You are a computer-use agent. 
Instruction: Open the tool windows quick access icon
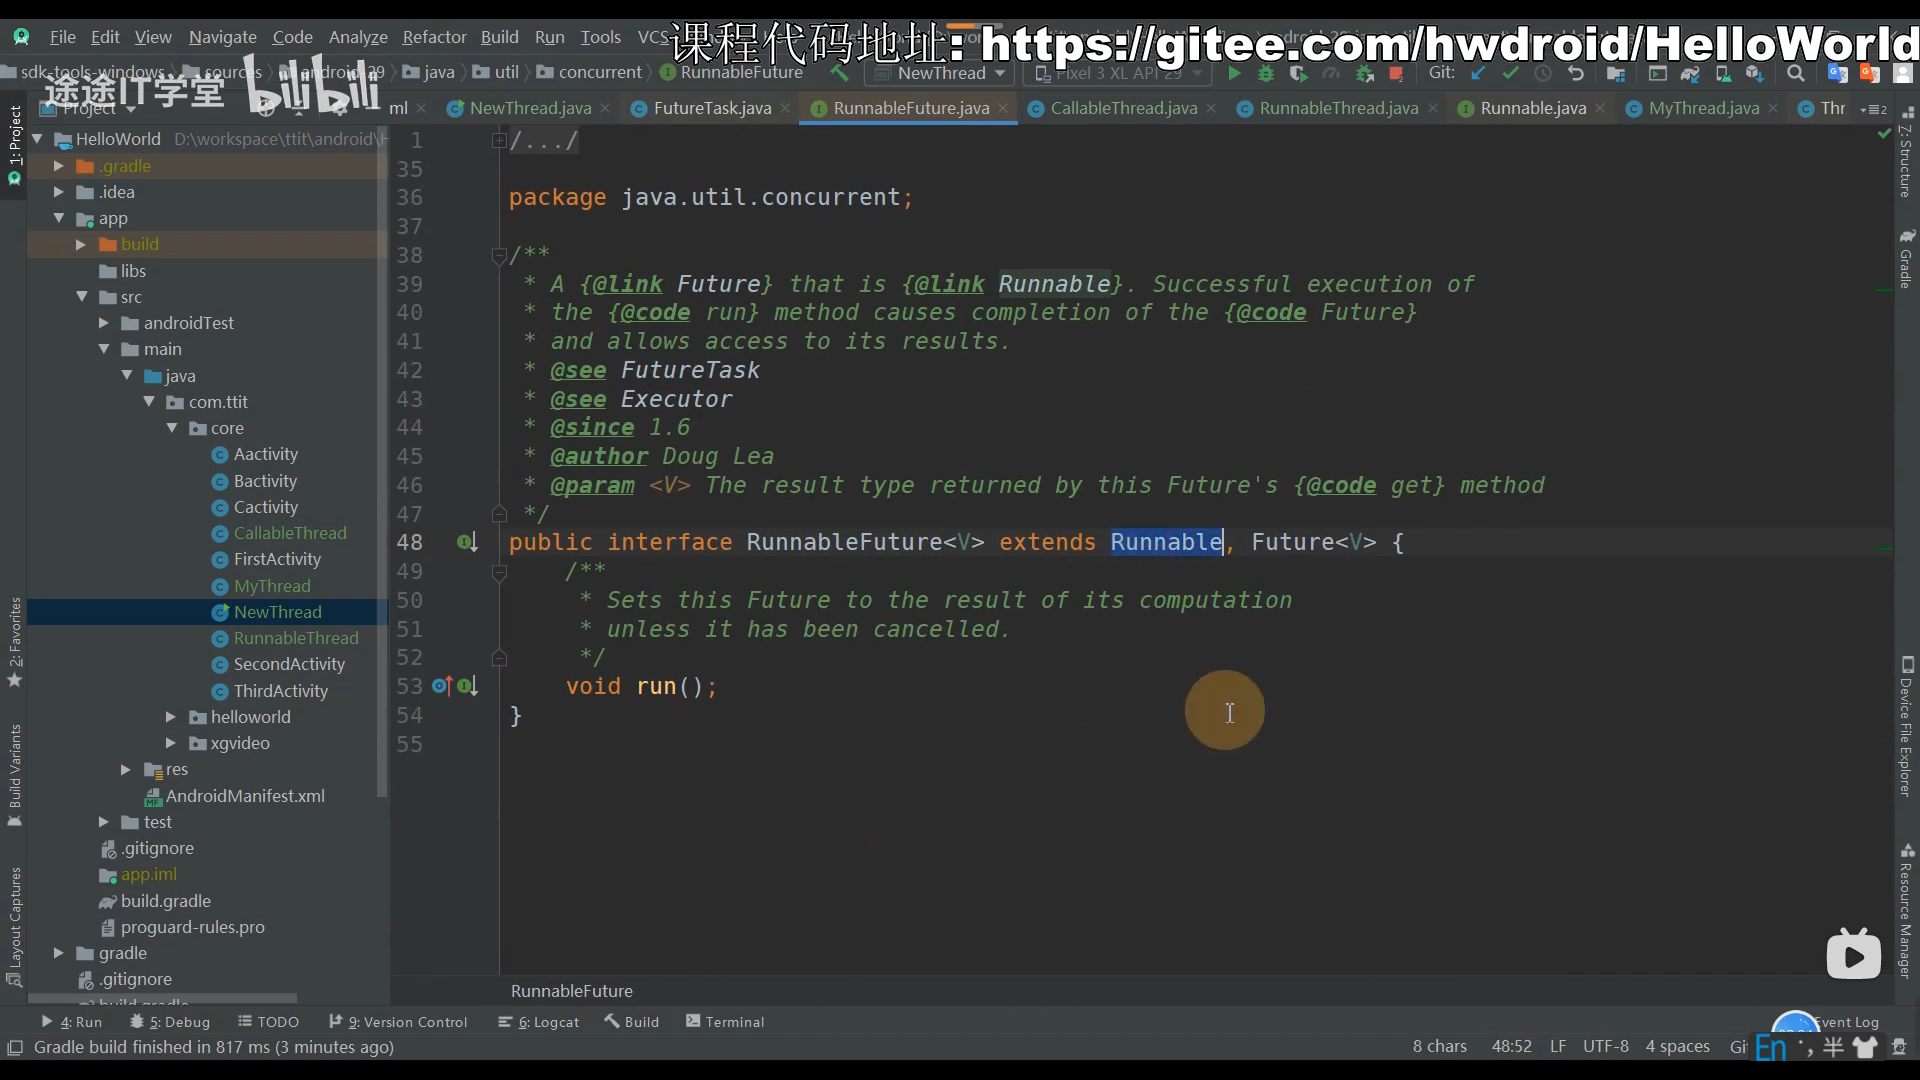(x=15, y=1047)
